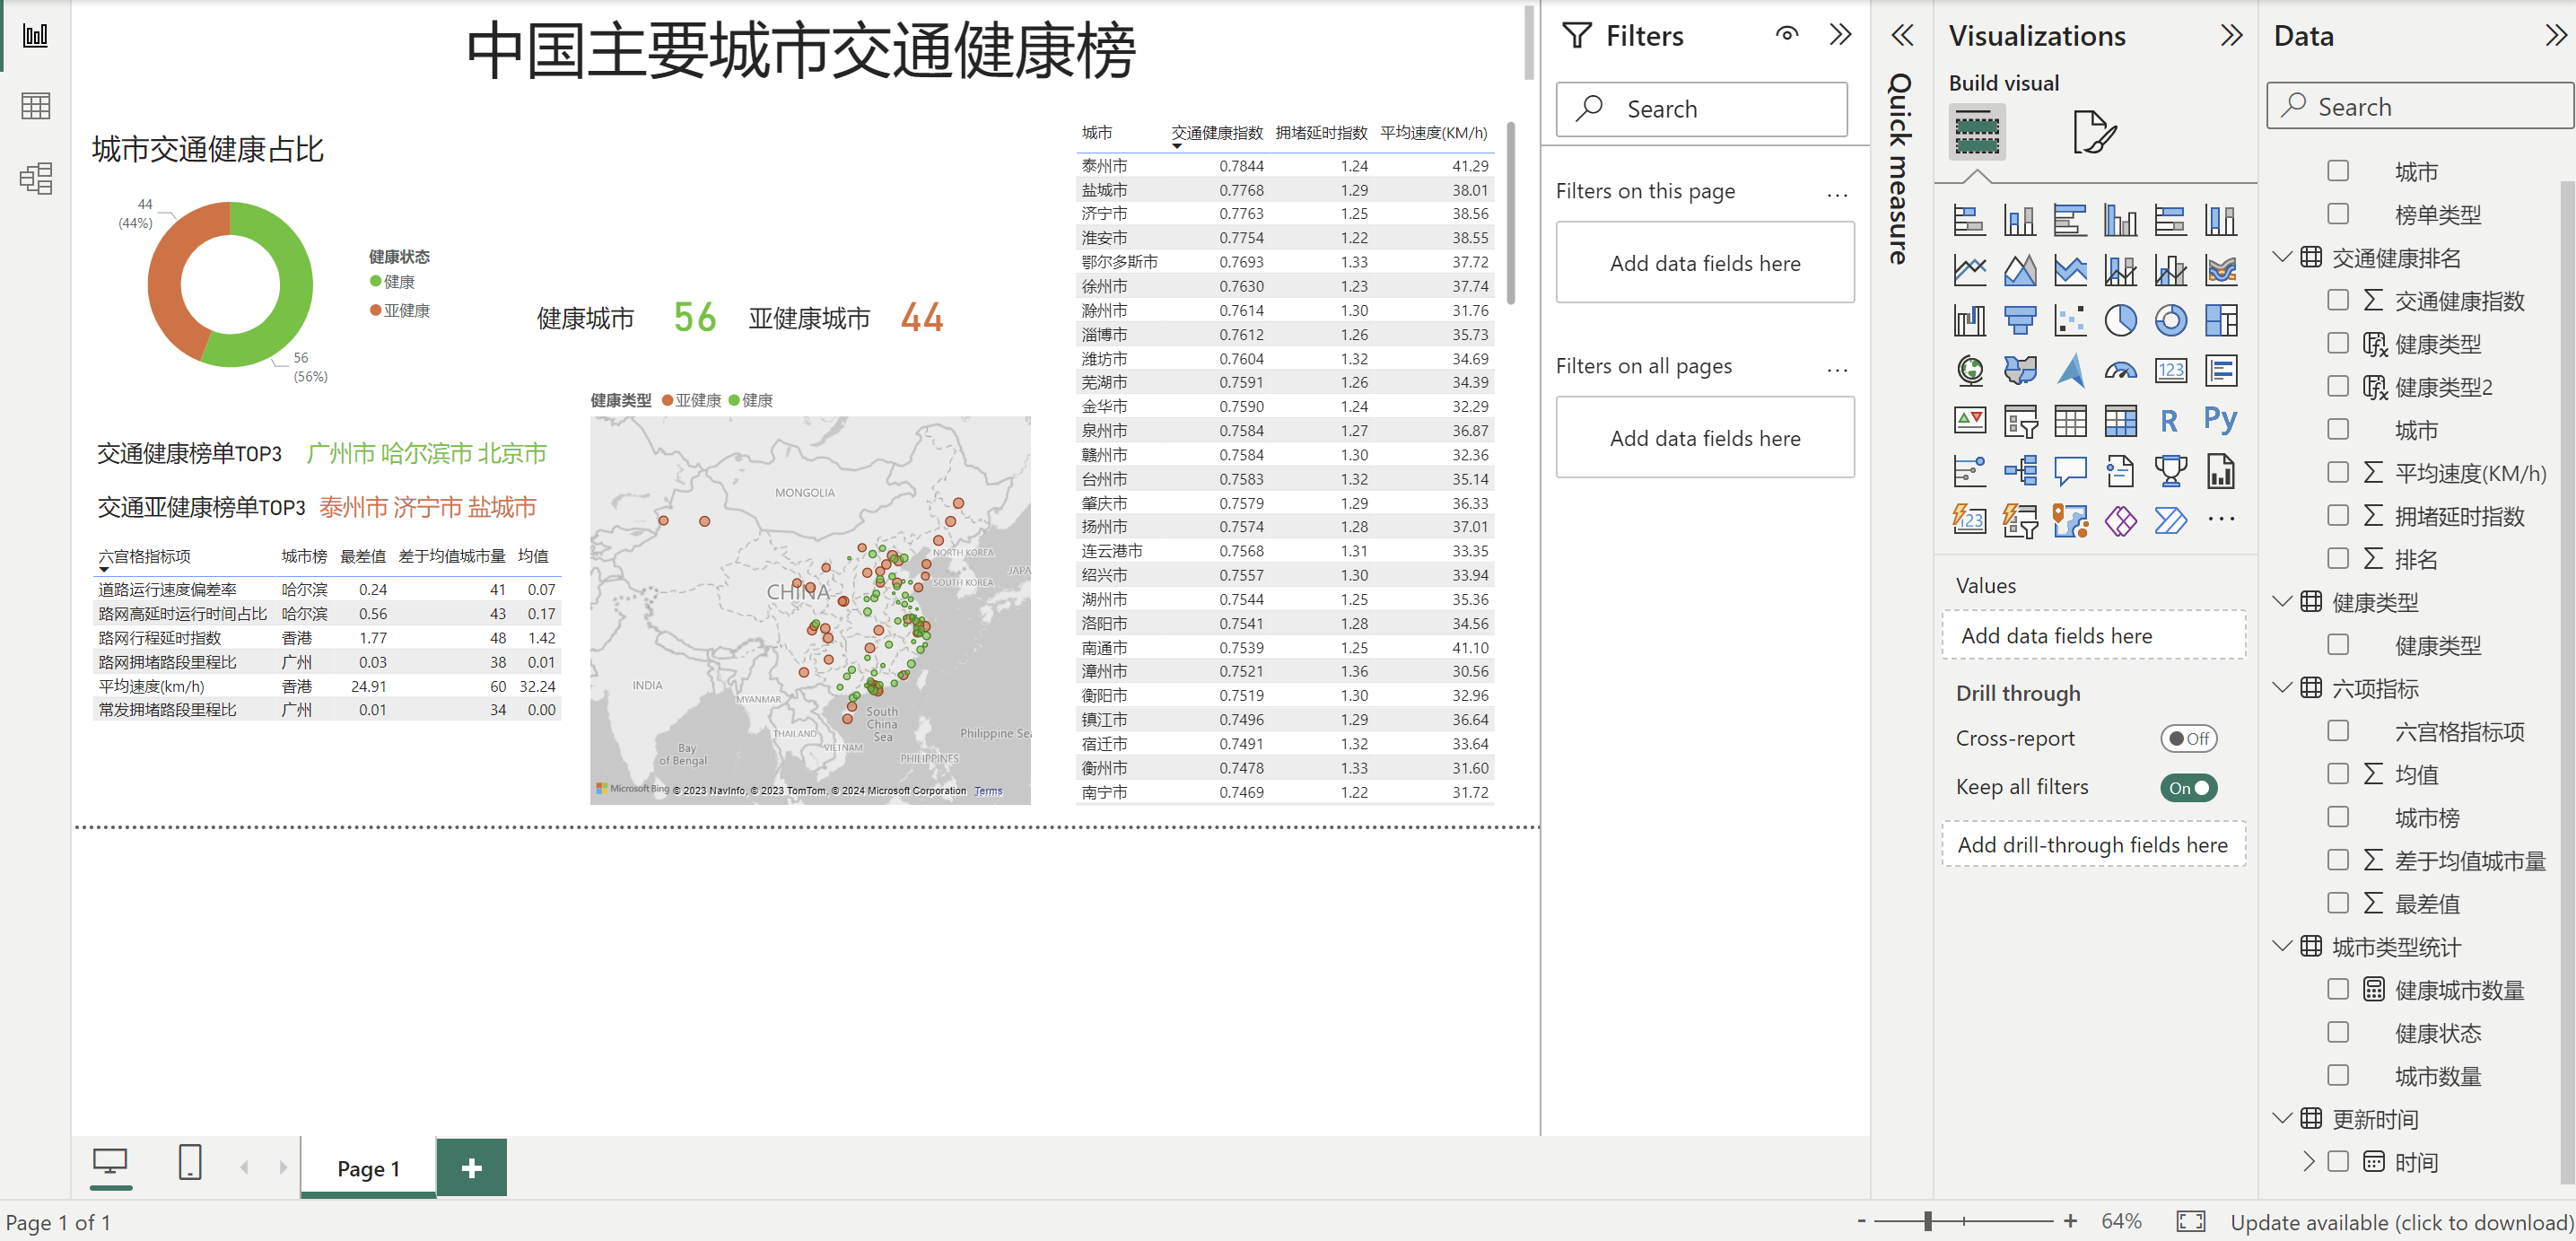Select the Funnel chart visualization icon

(2020, 321)
